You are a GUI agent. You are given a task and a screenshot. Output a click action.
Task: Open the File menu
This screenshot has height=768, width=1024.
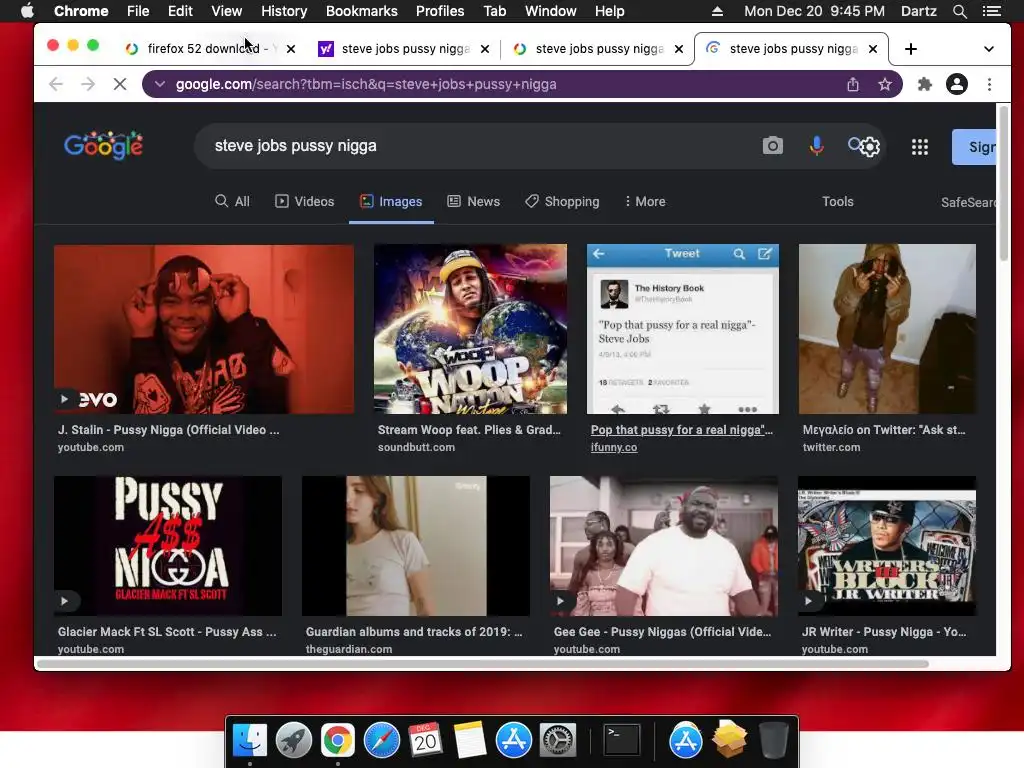138,11
